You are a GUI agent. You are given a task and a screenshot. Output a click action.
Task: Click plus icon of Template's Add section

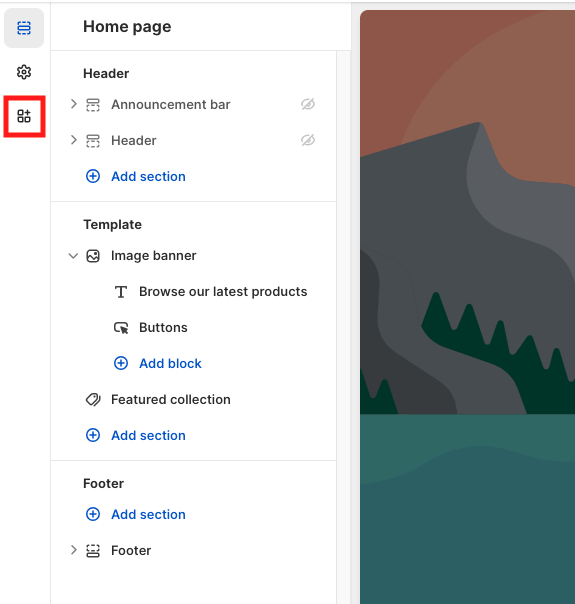click(93, 435)
